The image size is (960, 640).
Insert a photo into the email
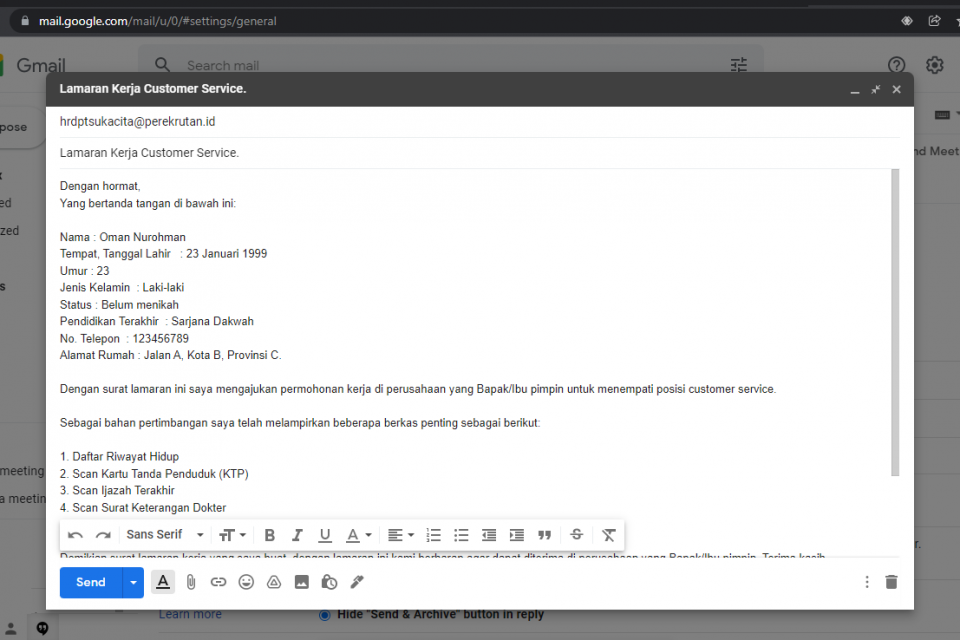coord(301,582)
